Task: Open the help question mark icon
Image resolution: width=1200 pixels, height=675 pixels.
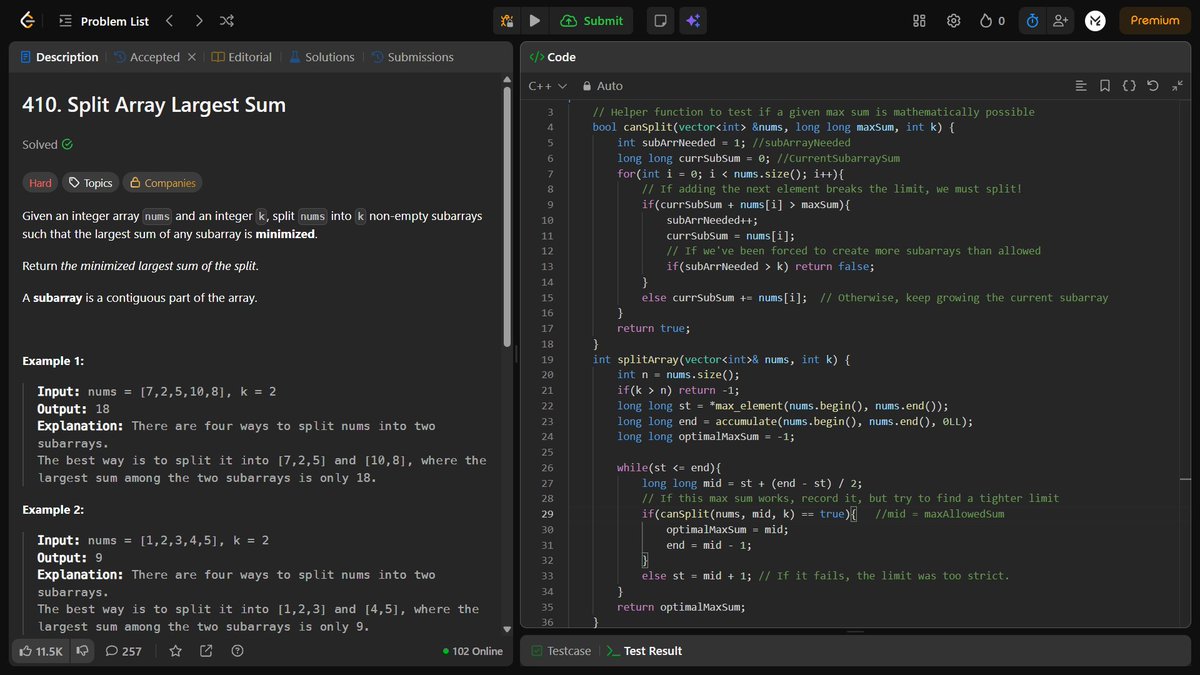Action: (x=237, y=651)
